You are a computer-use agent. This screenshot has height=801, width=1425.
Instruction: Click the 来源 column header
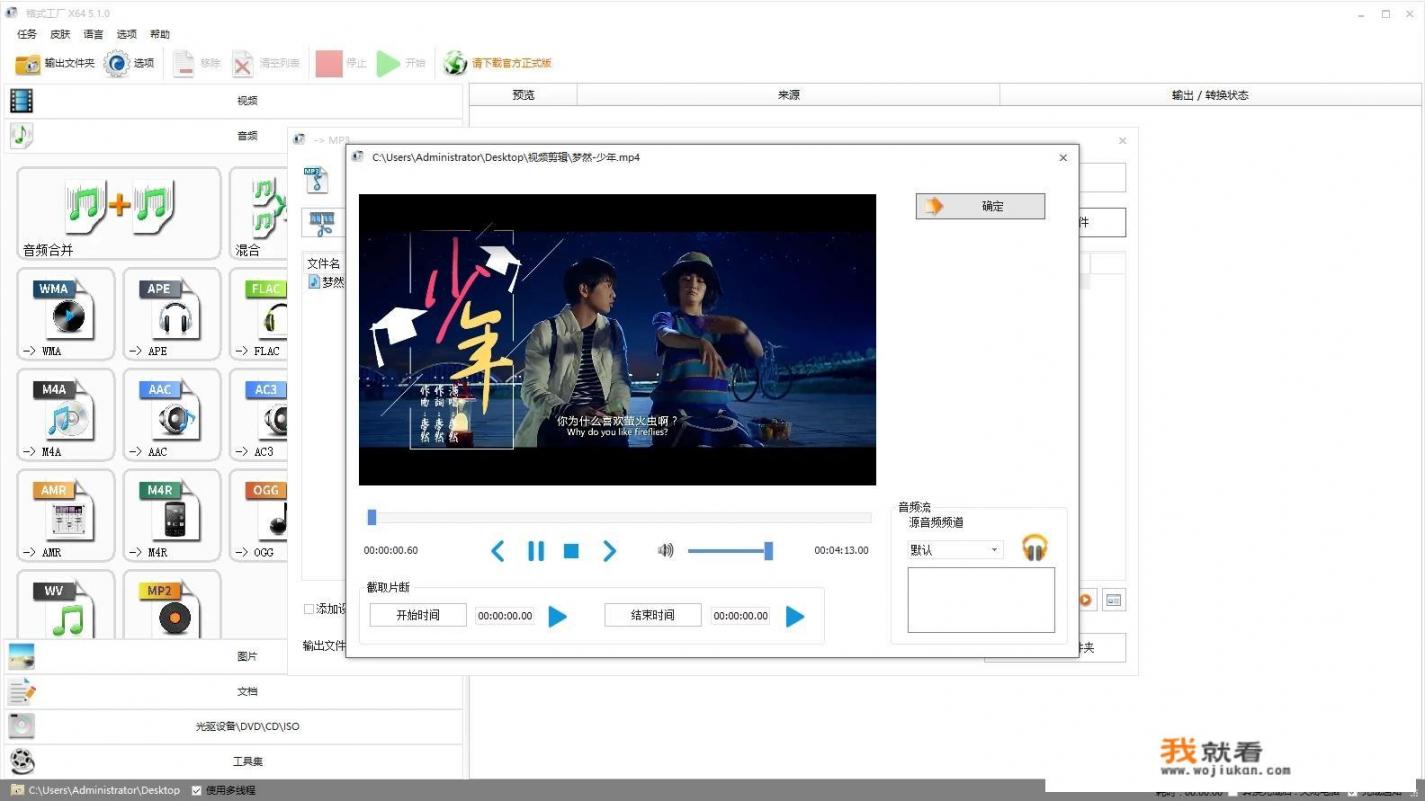pyautogui.click(x=788, y=95)
